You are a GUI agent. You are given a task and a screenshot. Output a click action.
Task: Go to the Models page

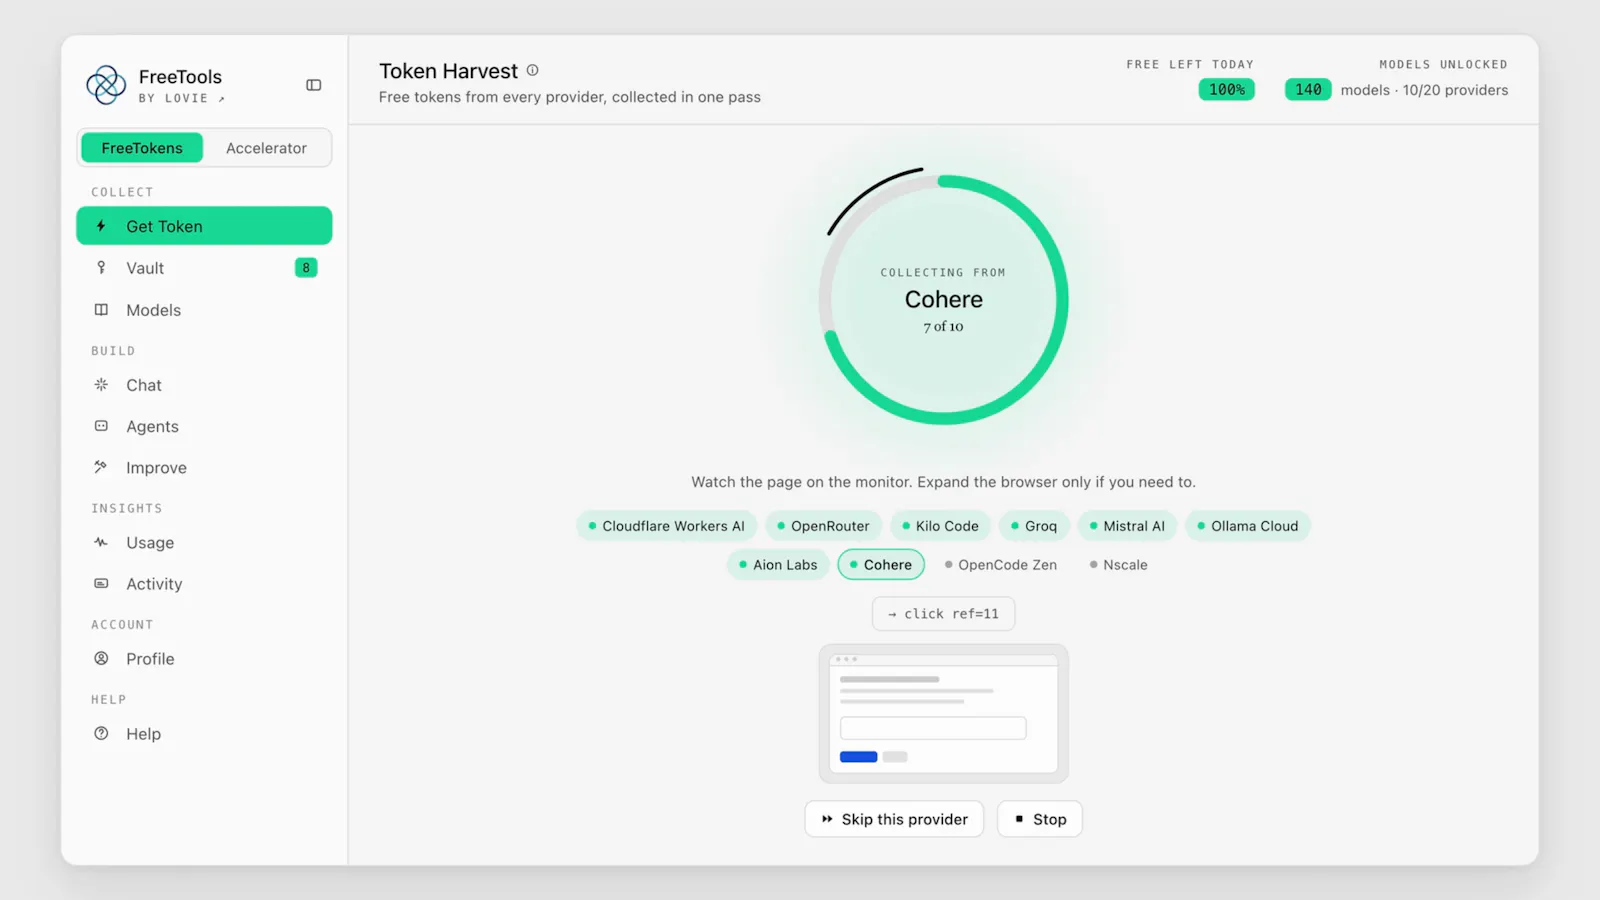tap(204, 310)
